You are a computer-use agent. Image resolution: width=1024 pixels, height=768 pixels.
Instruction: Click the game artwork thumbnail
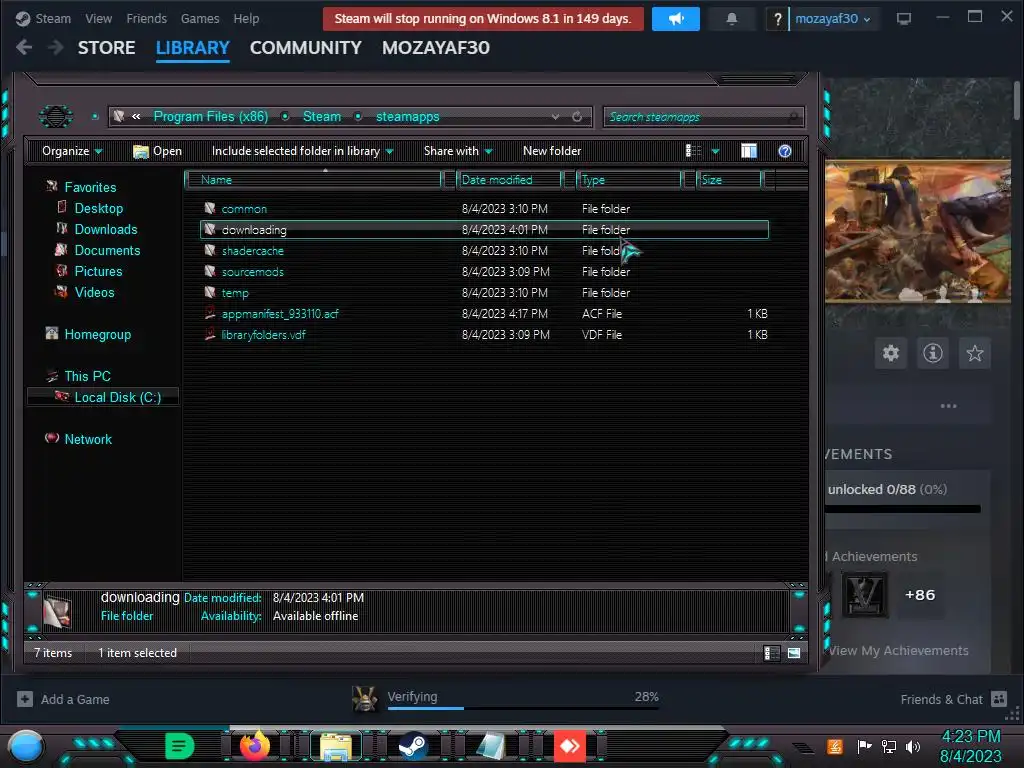918,231
